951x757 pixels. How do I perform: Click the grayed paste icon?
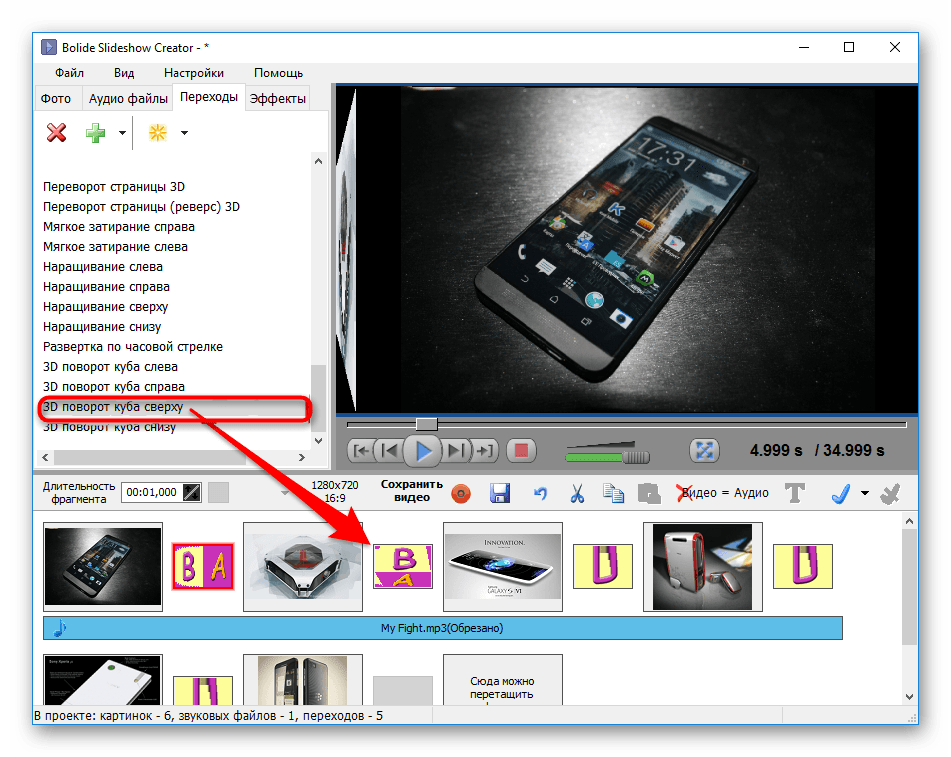pyautogui.click(x=649, y=494)
